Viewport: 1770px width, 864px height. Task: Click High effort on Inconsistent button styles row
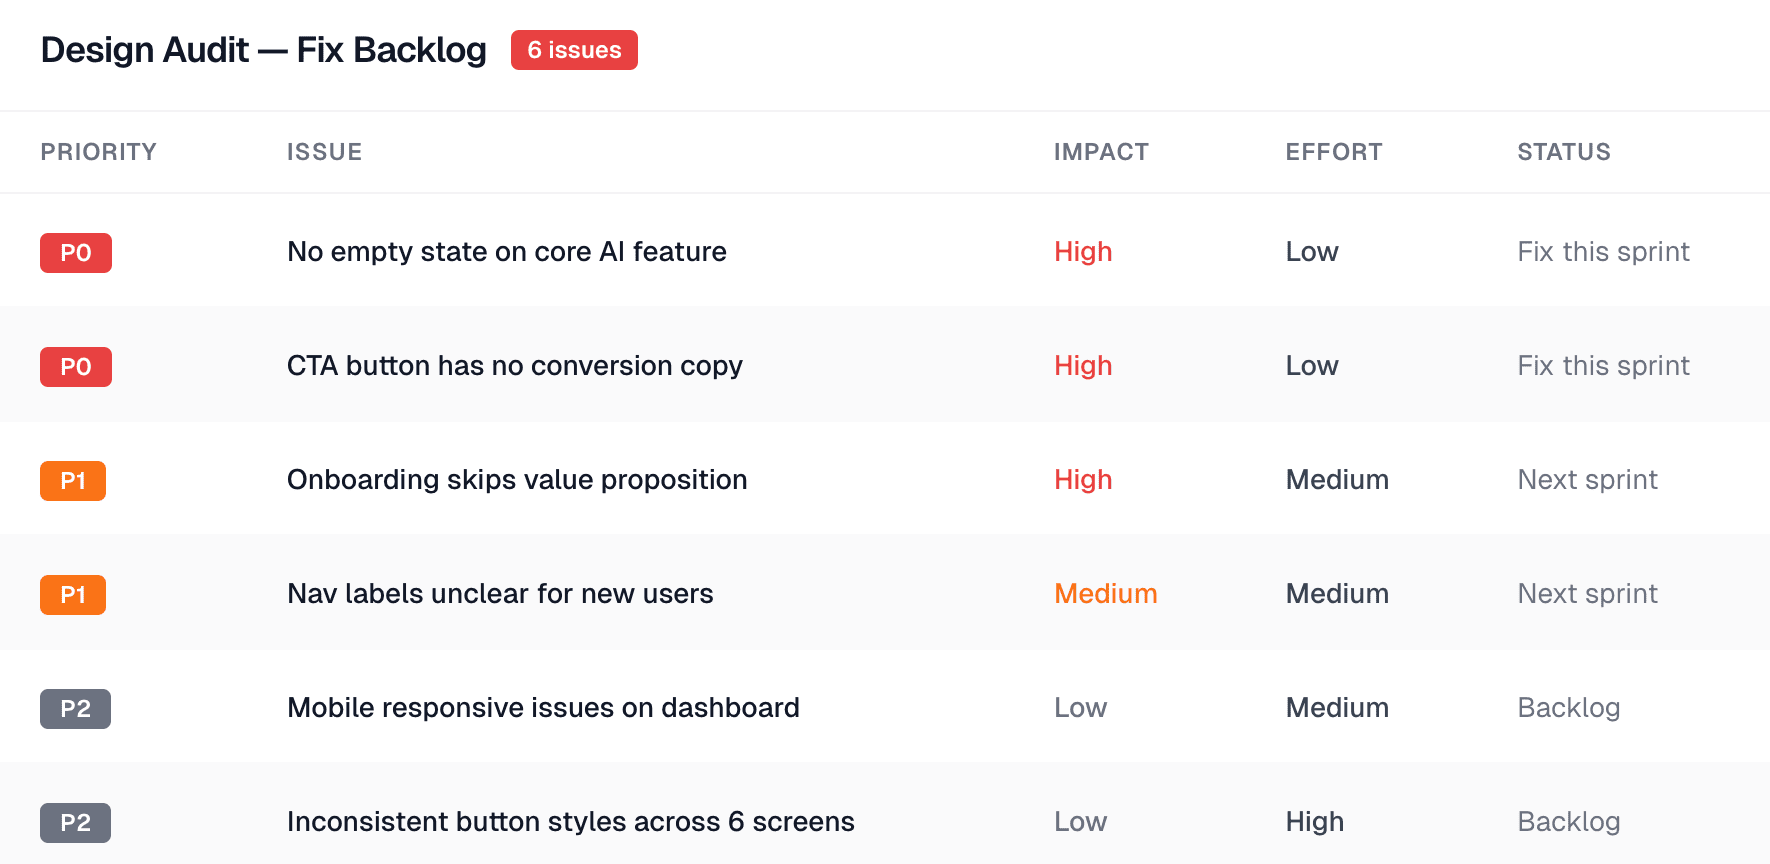(1314, 822)
